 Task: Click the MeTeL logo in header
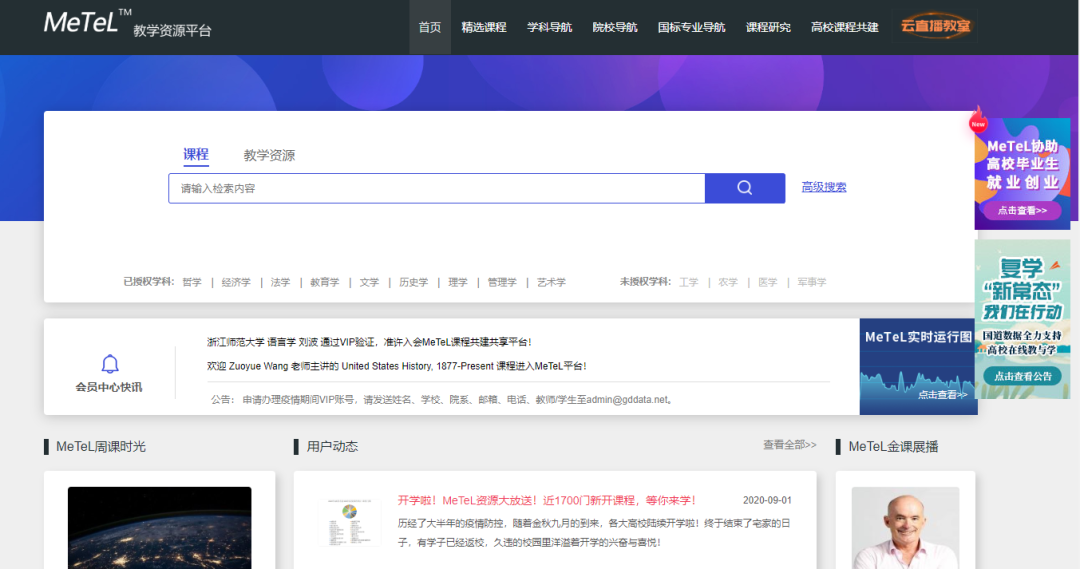[x=88, y=22]
